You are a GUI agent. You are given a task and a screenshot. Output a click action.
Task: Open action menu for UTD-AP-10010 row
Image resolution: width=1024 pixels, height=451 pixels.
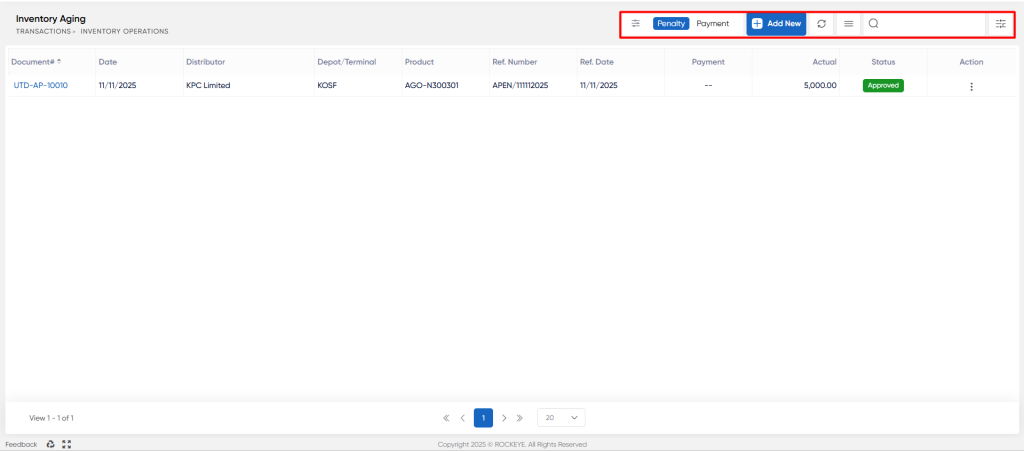click(x=971, y=86)
